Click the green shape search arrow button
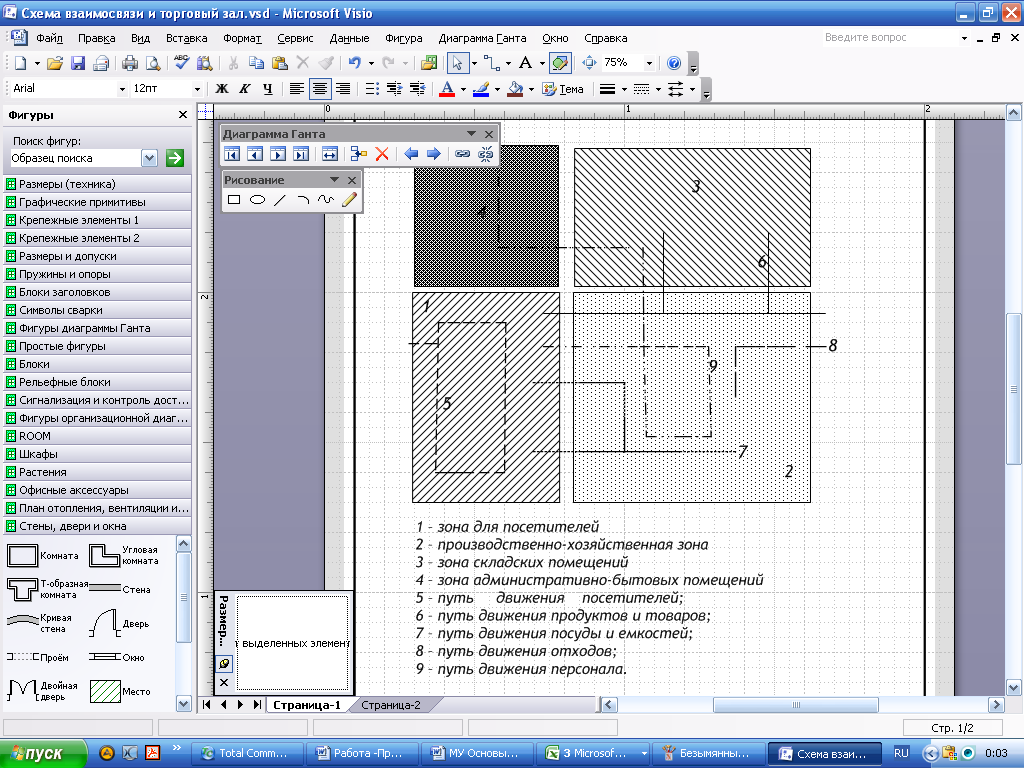The image size is (1024, 768). tap(175, 158)
